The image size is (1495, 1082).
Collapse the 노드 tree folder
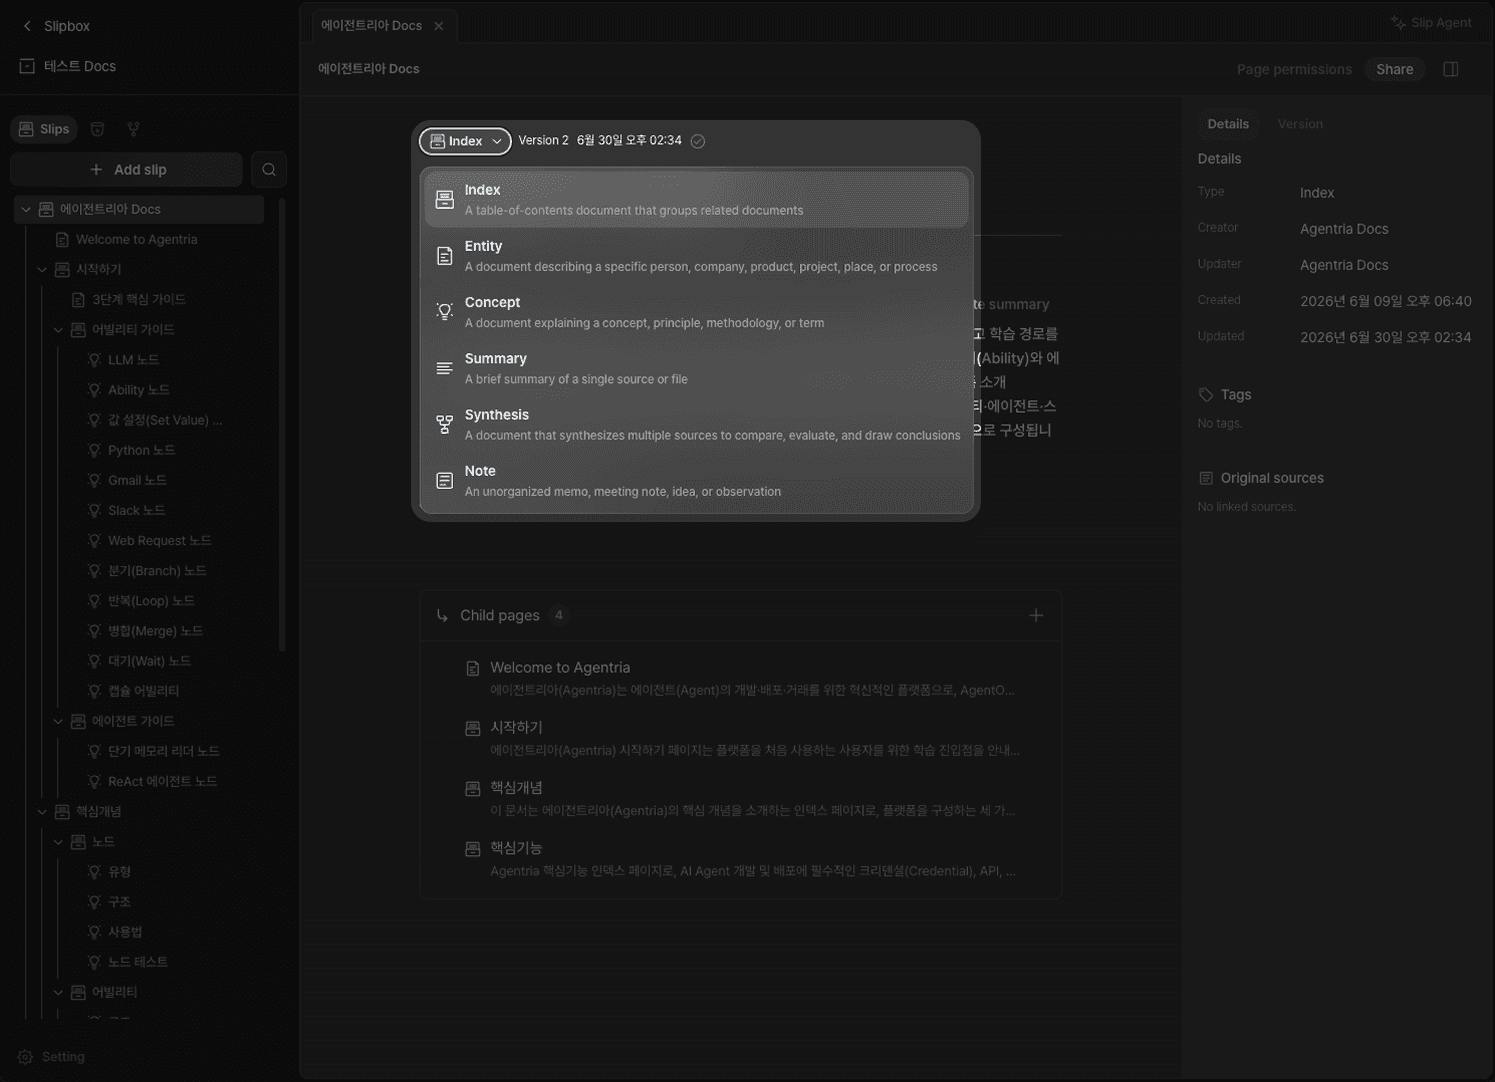tap(58, 841)
